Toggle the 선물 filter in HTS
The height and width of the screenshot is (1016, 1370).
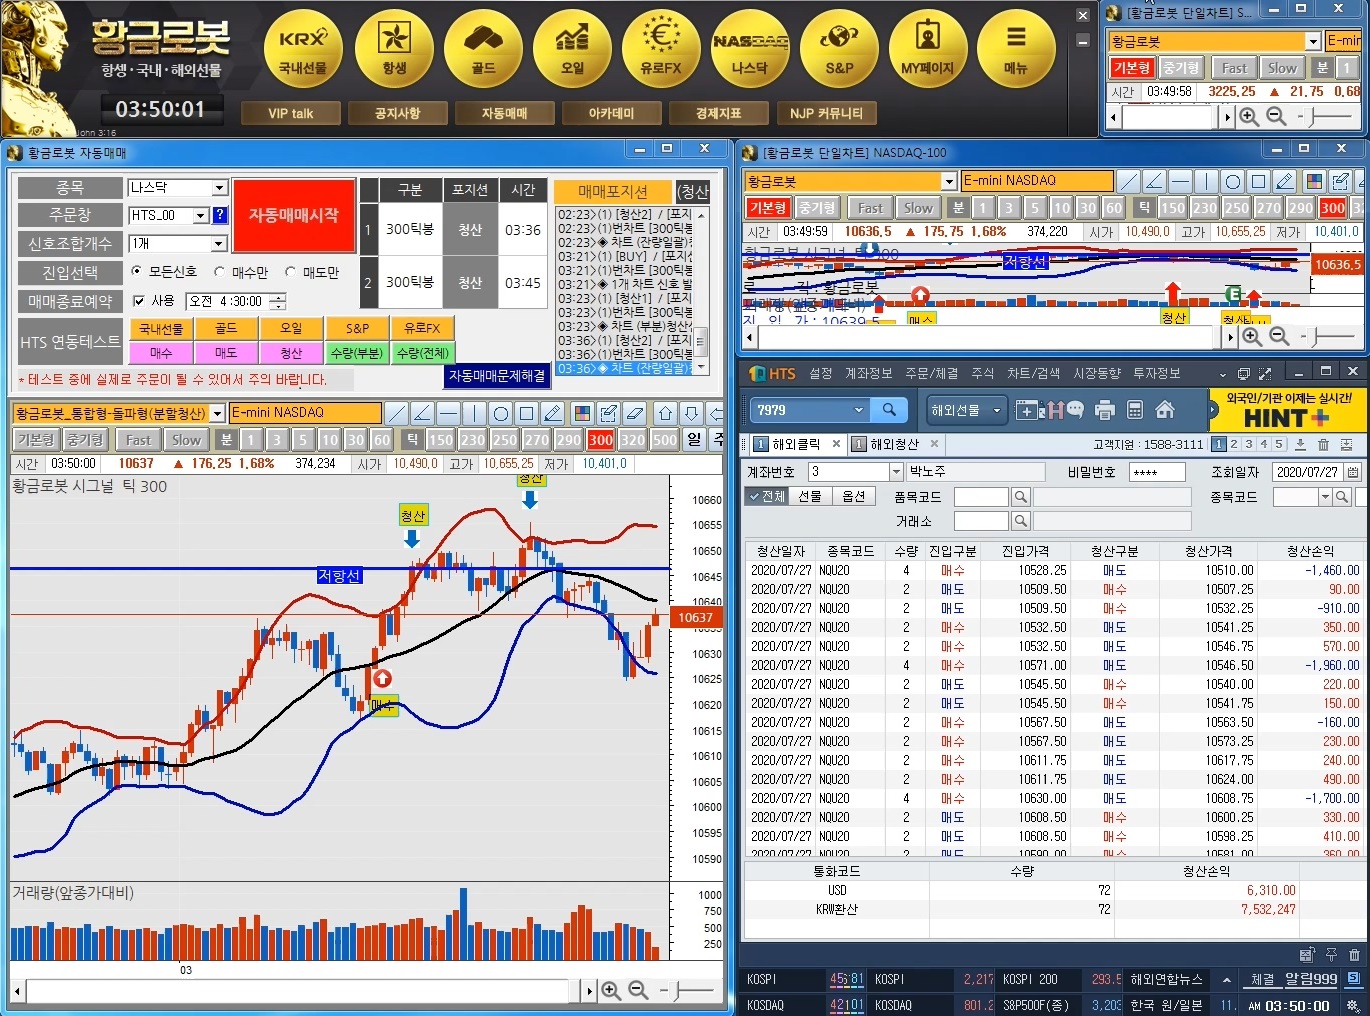coord(809,497)
